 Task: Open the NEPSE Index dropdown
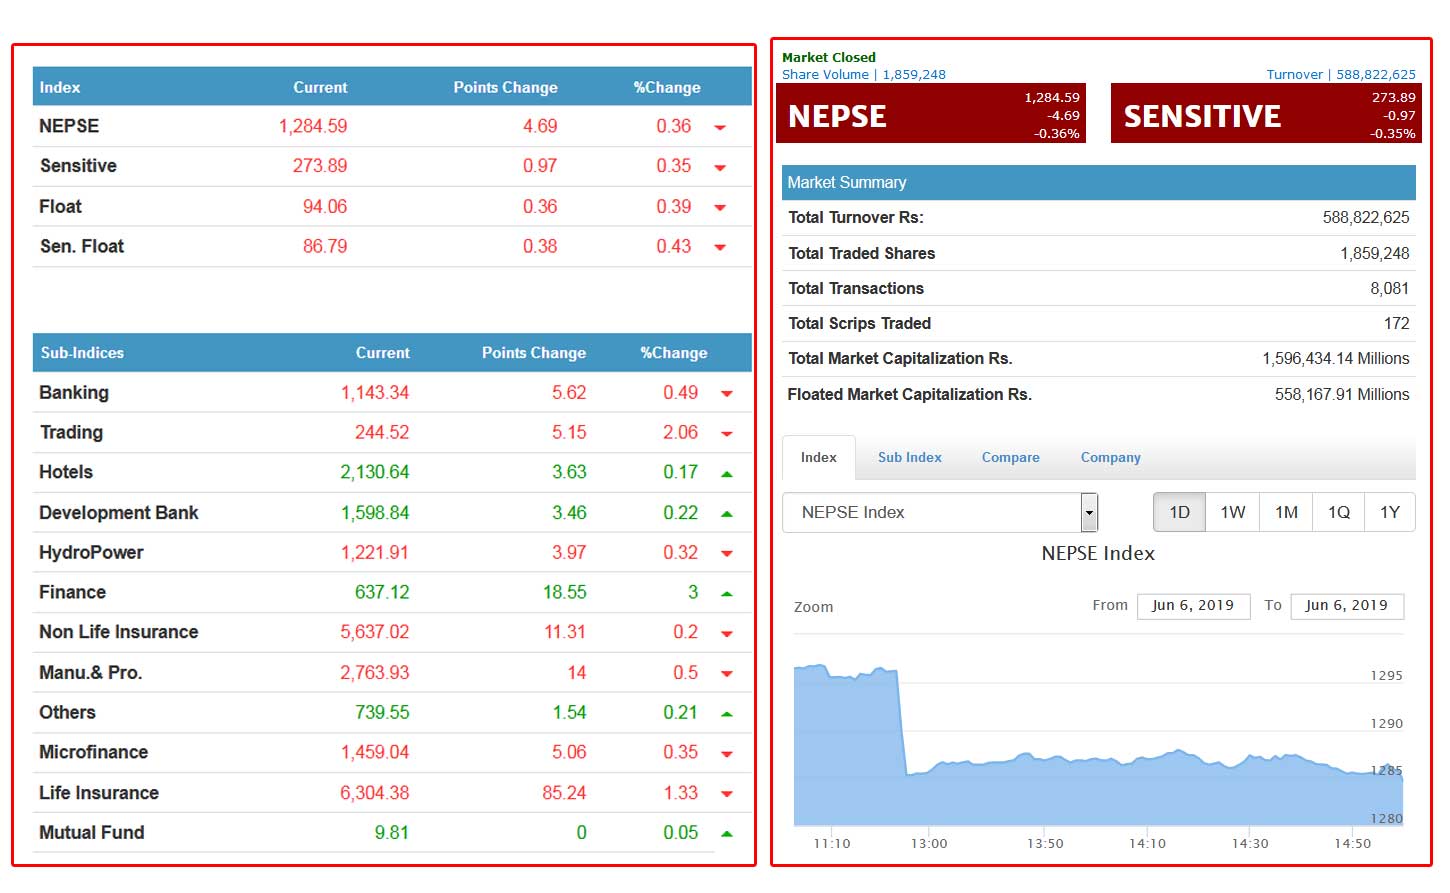pyautogui.click(x=940, y=512)
